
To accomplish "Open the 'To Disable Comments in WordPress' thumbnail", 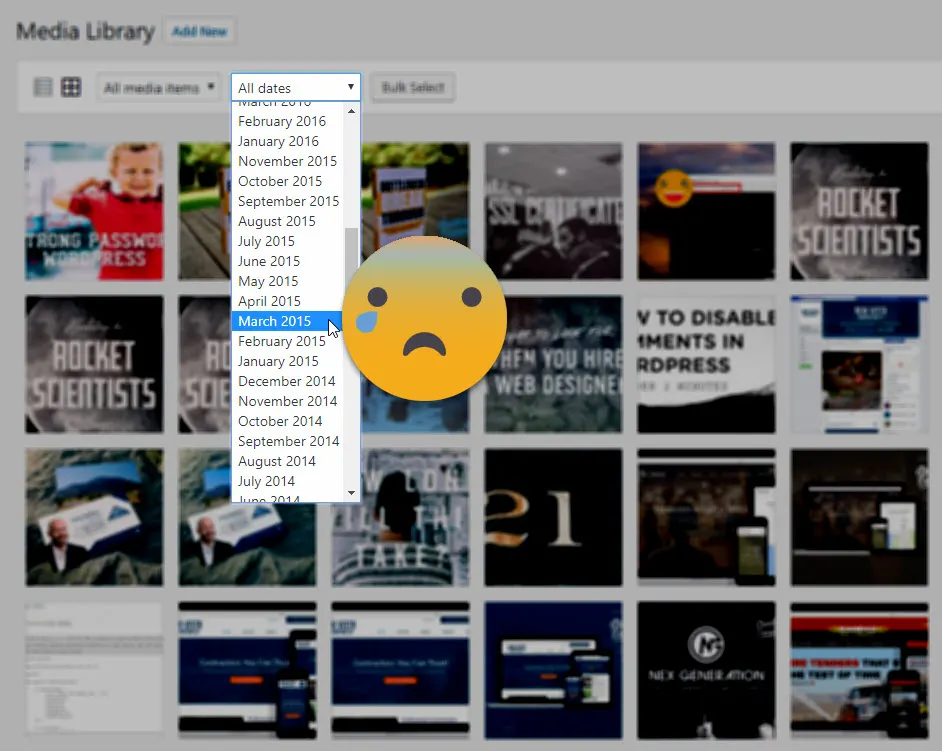I will pyautogui.click(x=706, y=364).
